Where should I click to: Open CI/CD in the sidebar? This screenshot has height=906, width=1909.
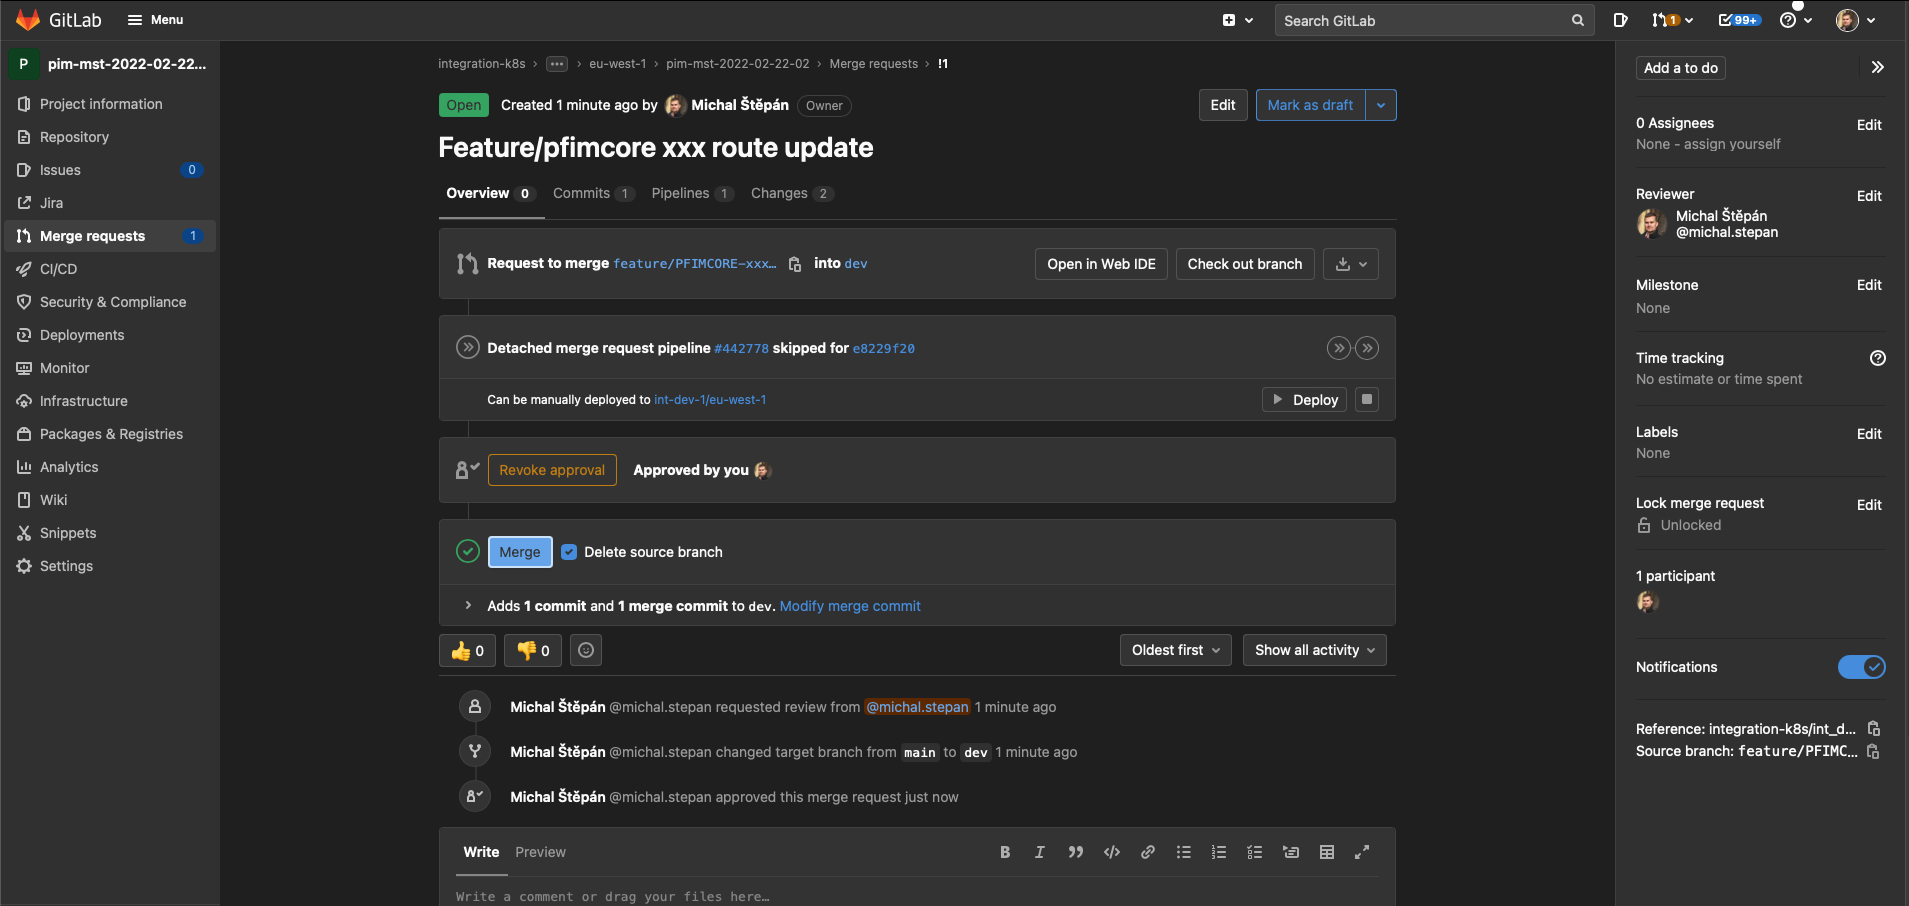110,269
